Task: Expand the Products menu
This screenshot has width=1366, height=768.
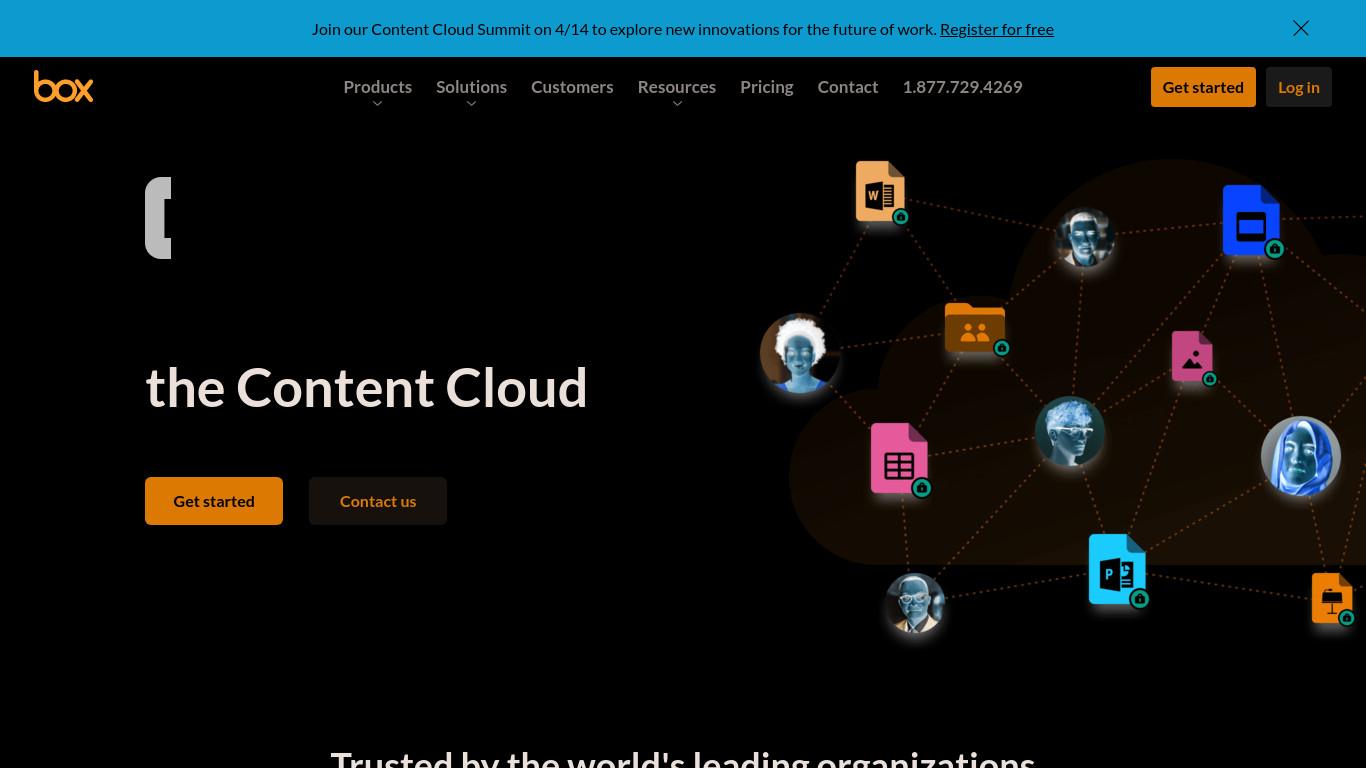Action: click(377, 87)
